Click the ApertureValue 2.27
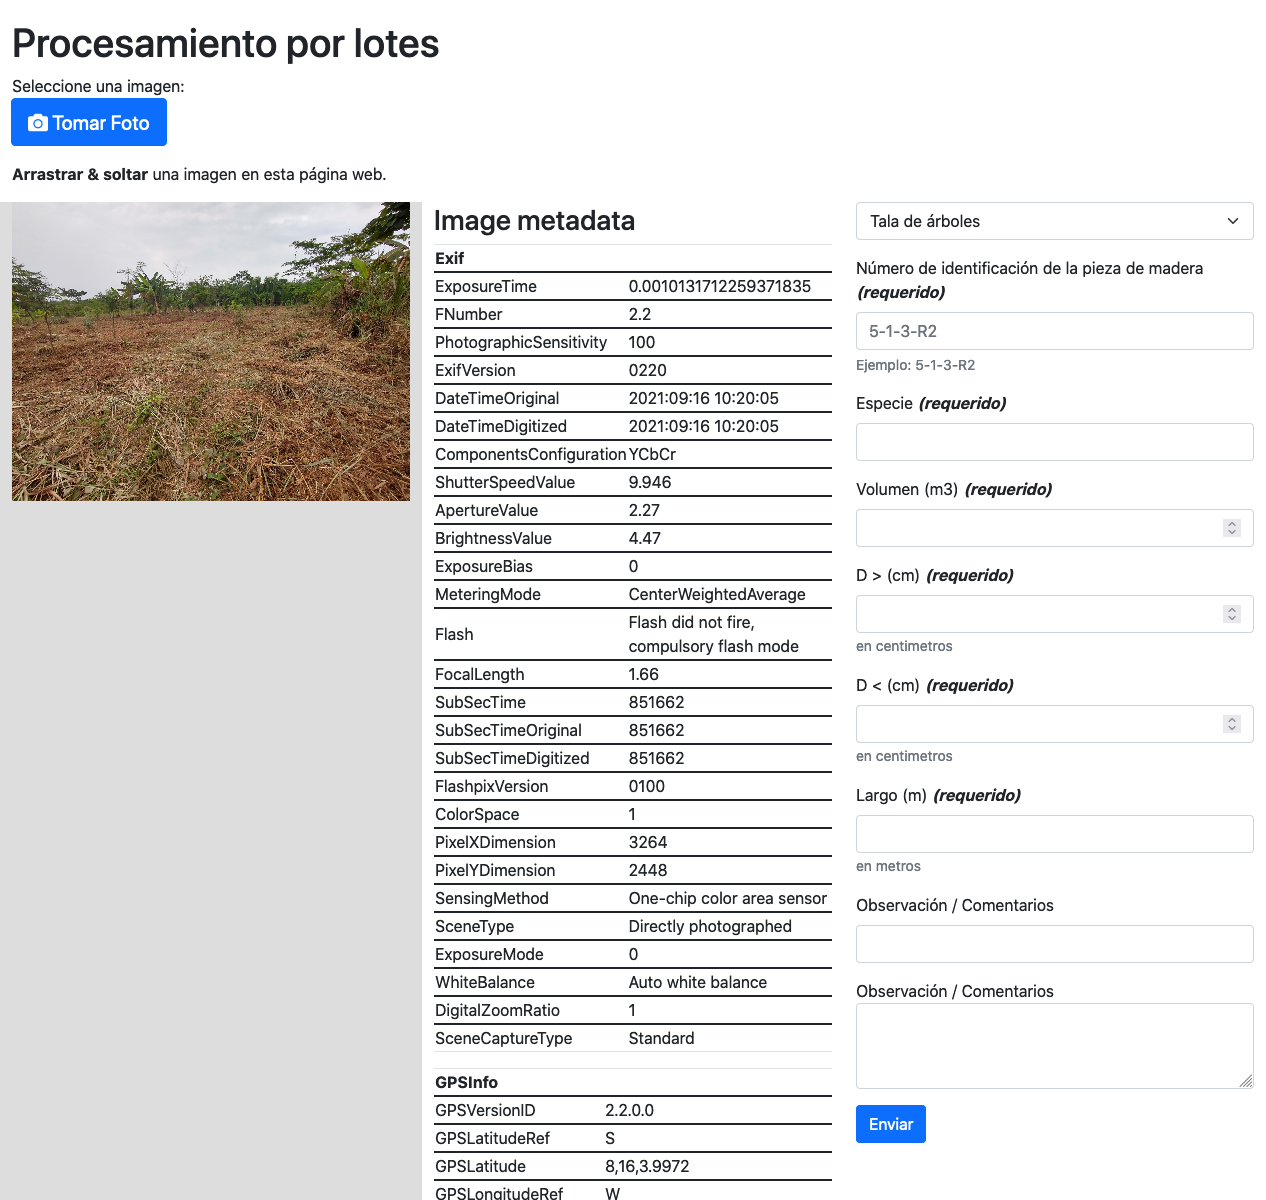 pyautogui.click(x=644, y=510)
